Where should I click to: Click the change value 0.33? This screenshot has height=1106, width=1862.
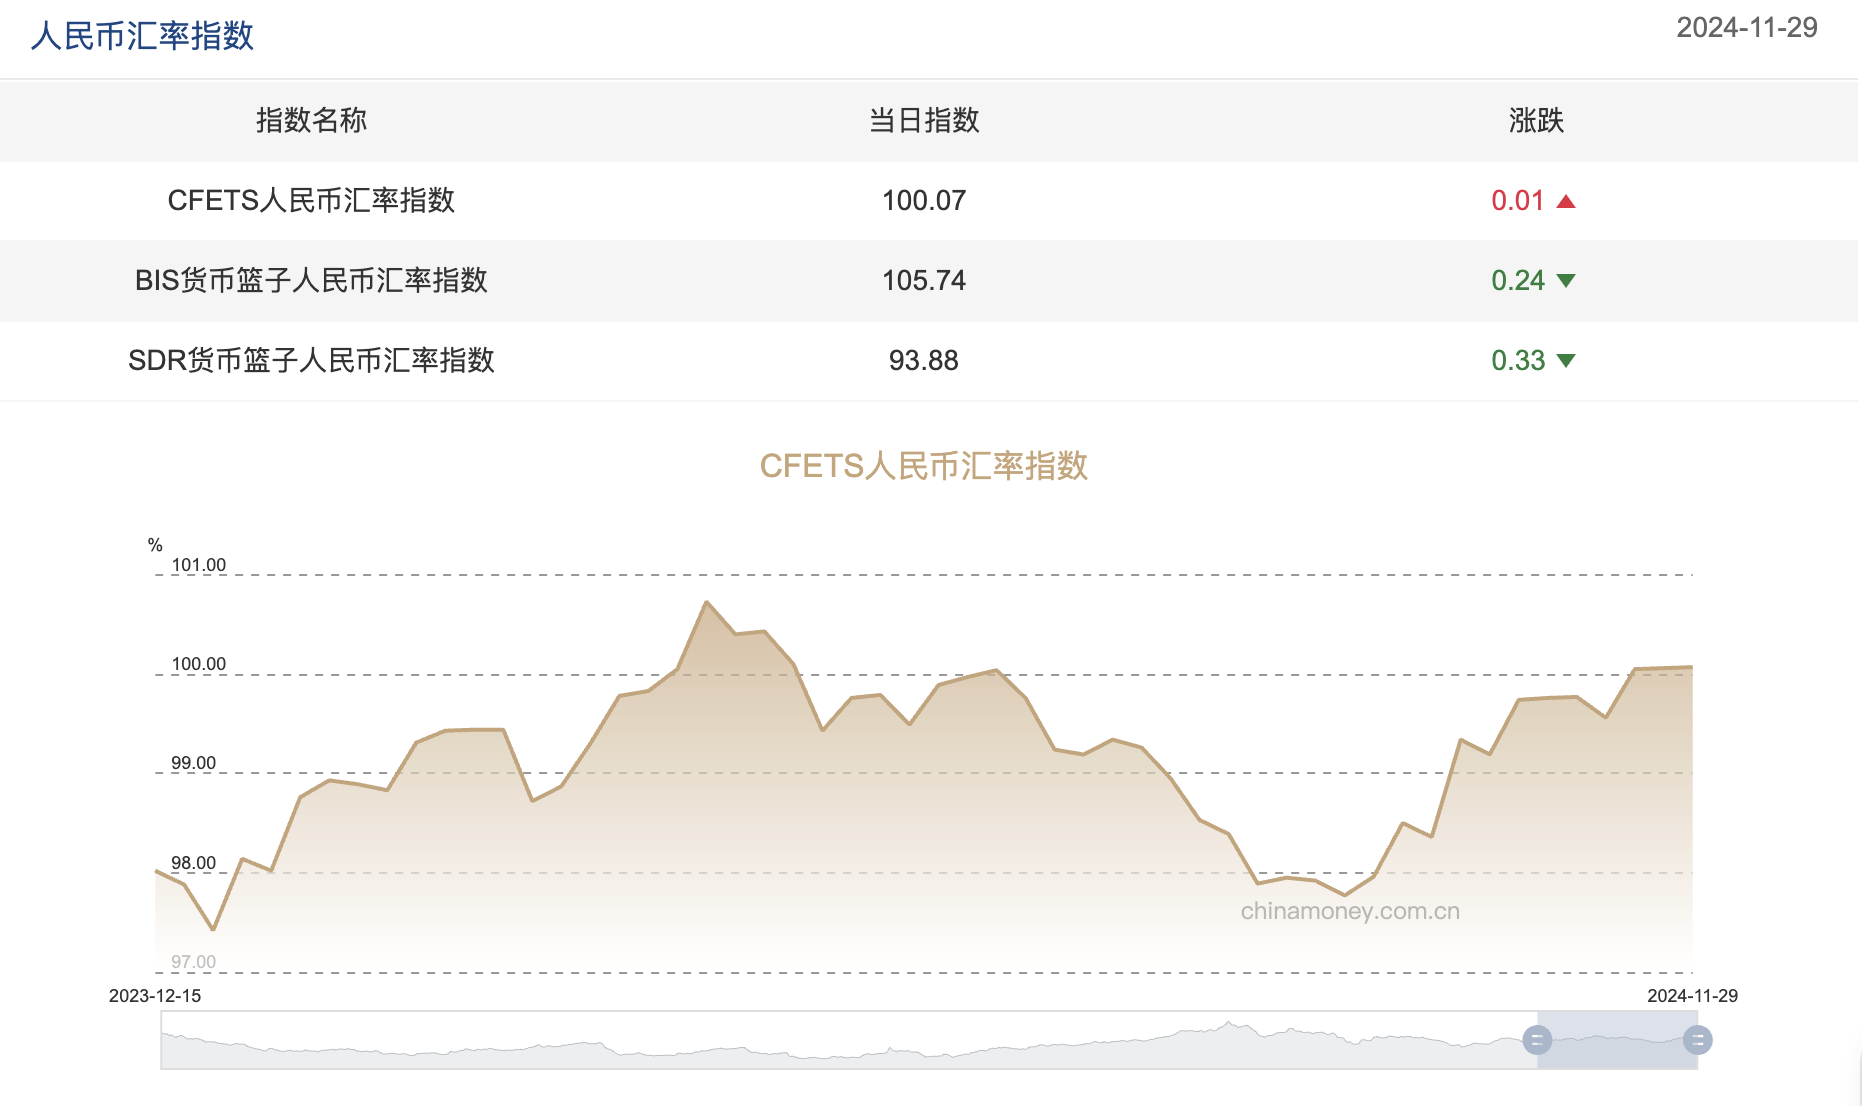coord(1518,360)
